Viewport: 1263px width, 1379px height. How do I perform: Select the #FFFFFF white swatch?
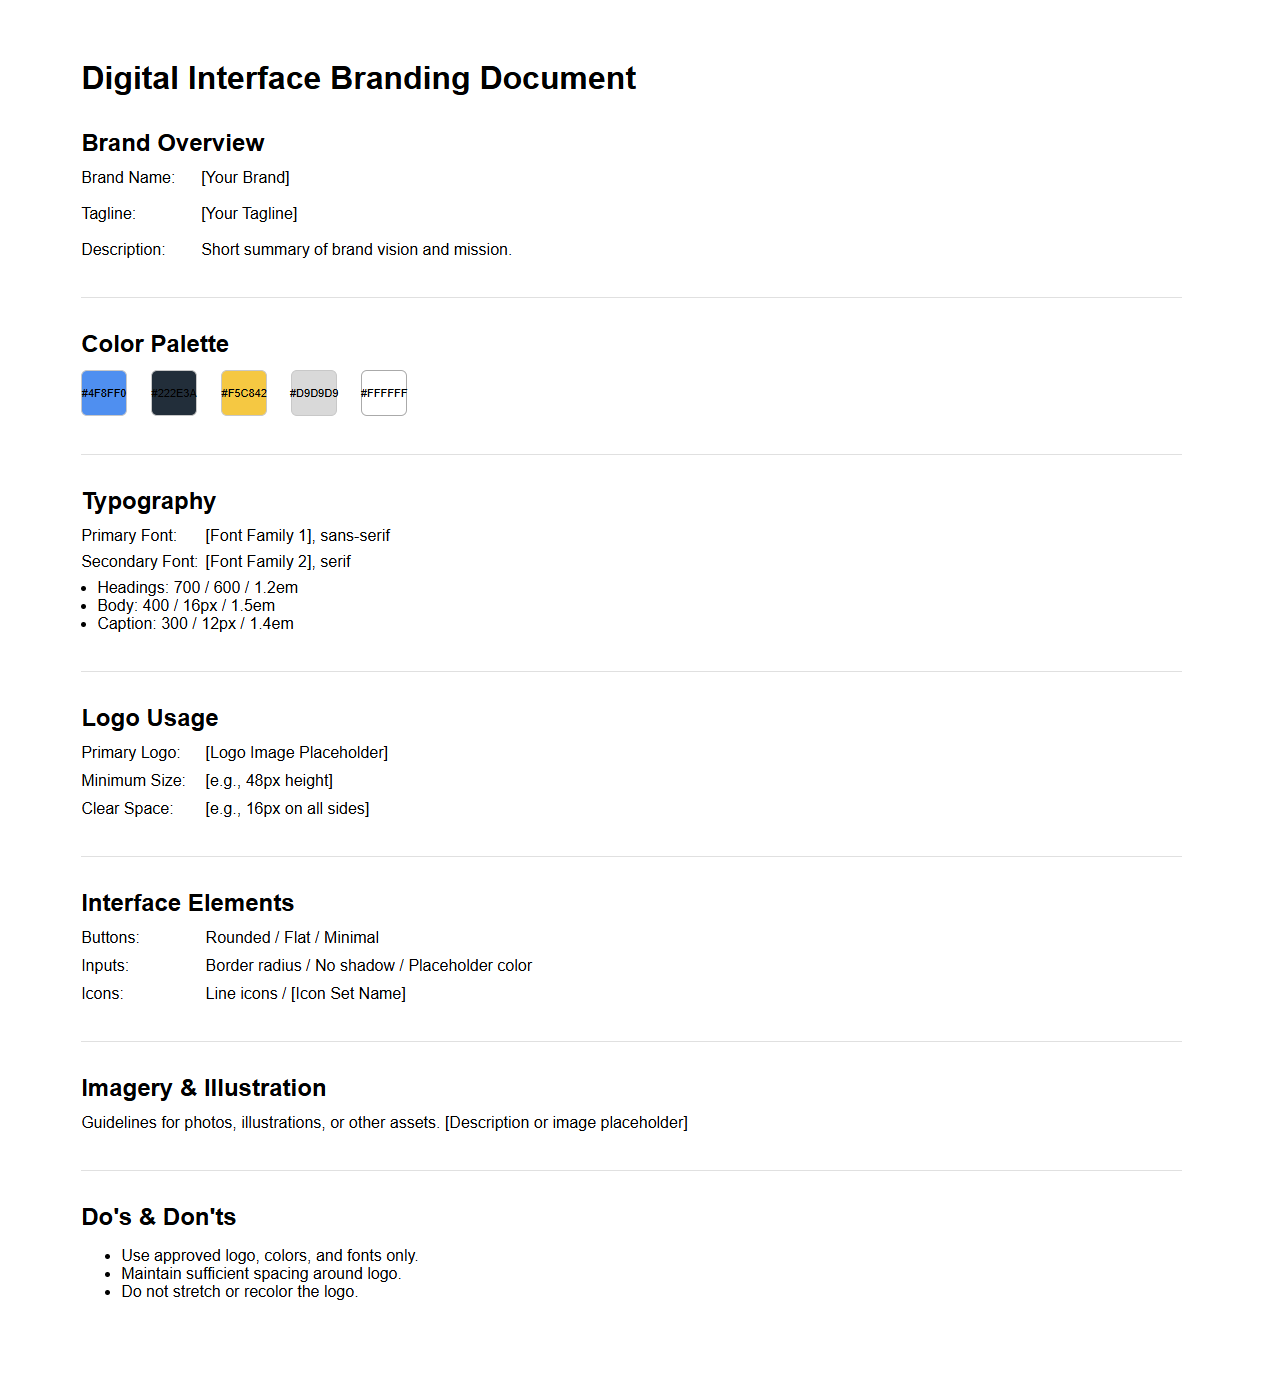383,392
